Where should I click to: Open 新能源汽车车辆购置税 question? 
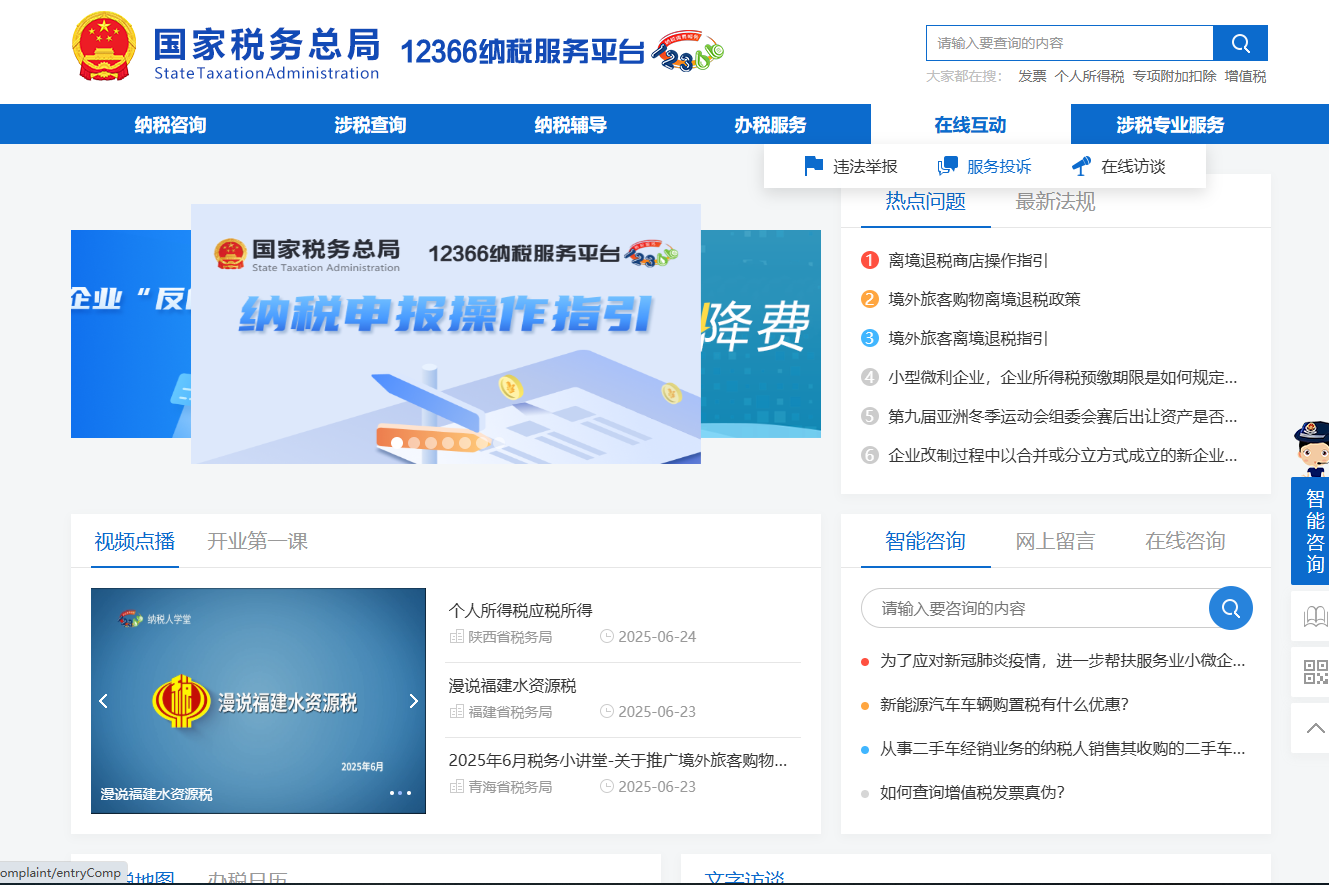pyautogui.click(x=1004, y=704)
